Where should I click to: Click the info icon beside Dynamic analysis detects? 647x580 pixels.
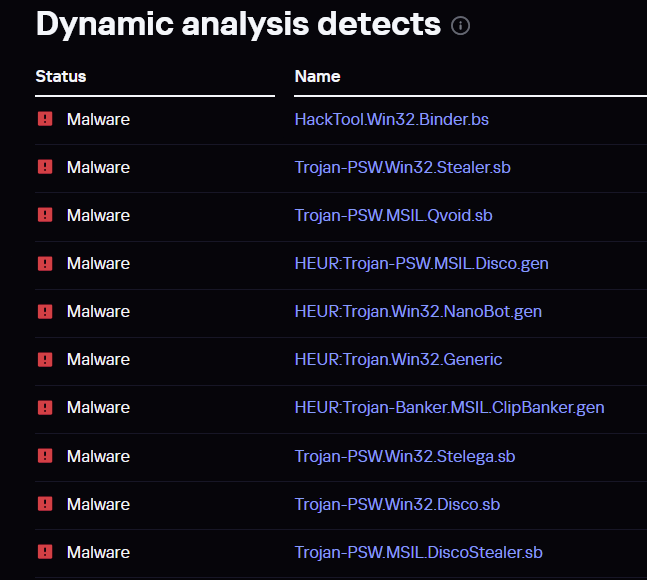[x=461, y=26]
